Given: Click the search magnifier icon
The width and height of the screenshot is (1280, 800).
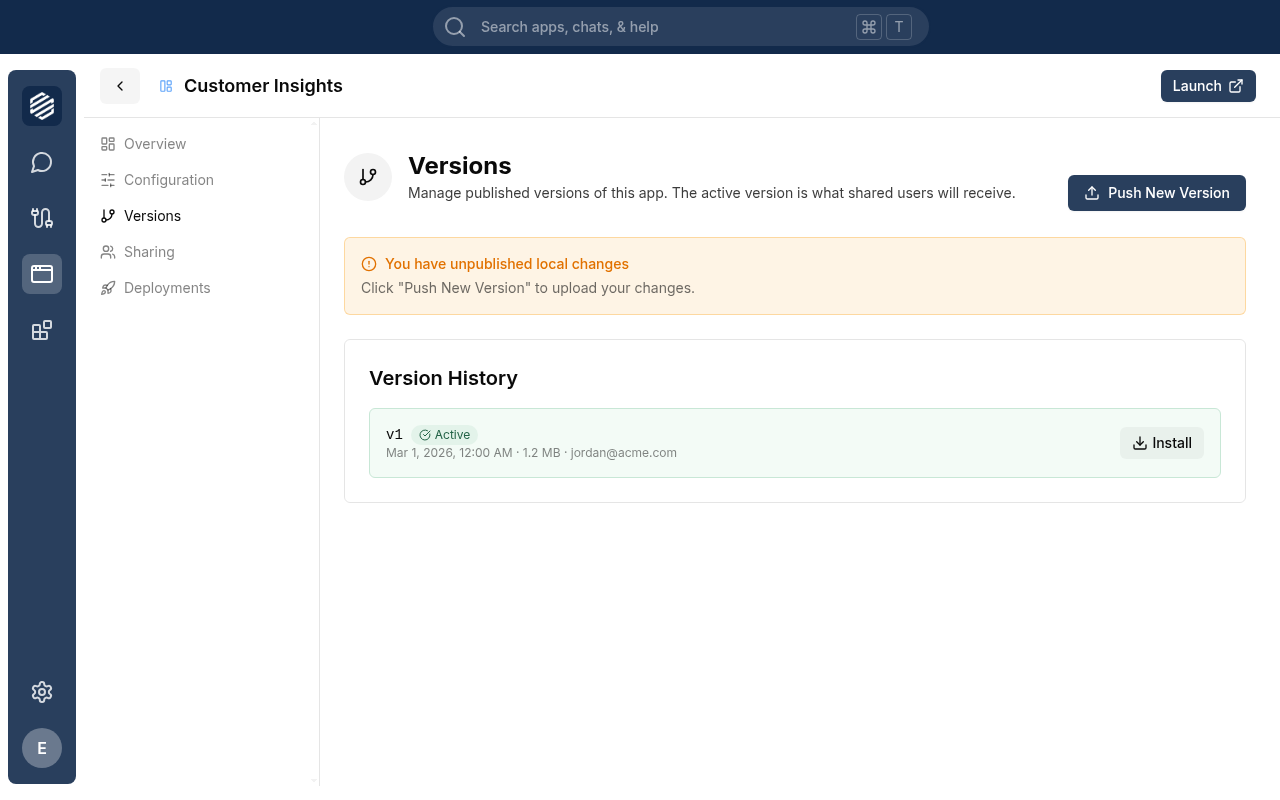Looking at the screenshot, I should point(455,27).
